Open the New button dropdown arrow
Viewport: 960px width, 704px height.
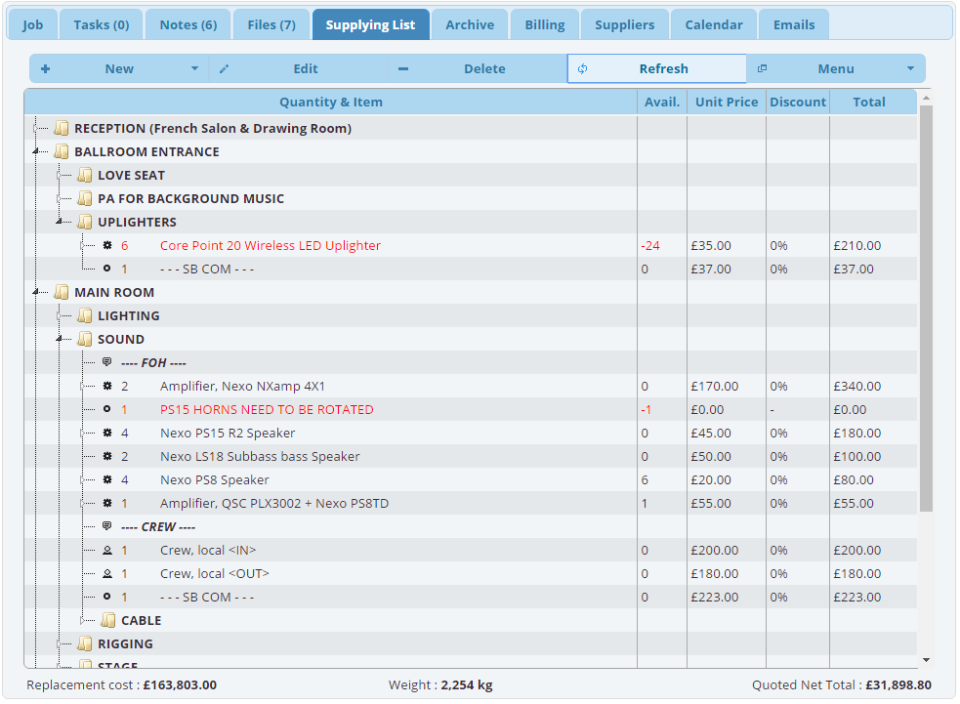(195, 69)
